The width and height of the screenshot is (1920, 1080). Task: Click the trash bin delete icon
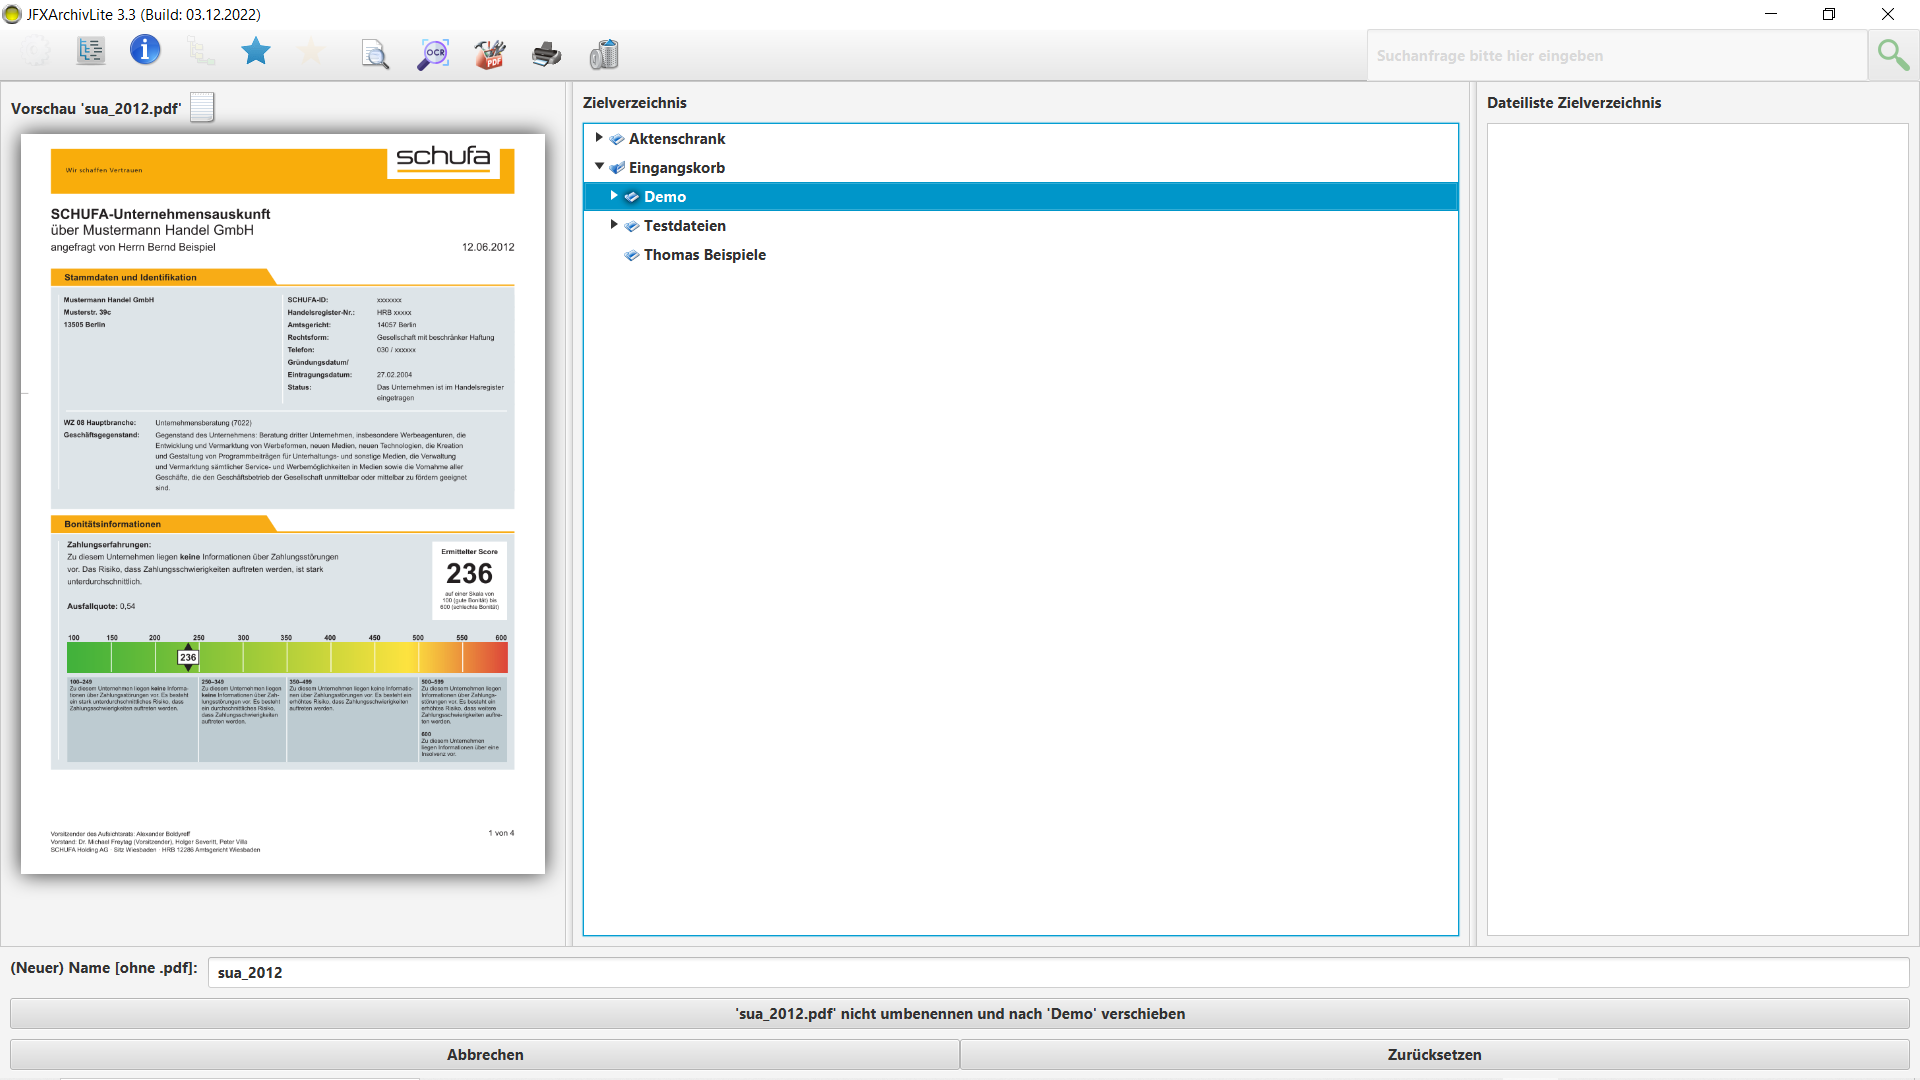click(x=604, y=54)
